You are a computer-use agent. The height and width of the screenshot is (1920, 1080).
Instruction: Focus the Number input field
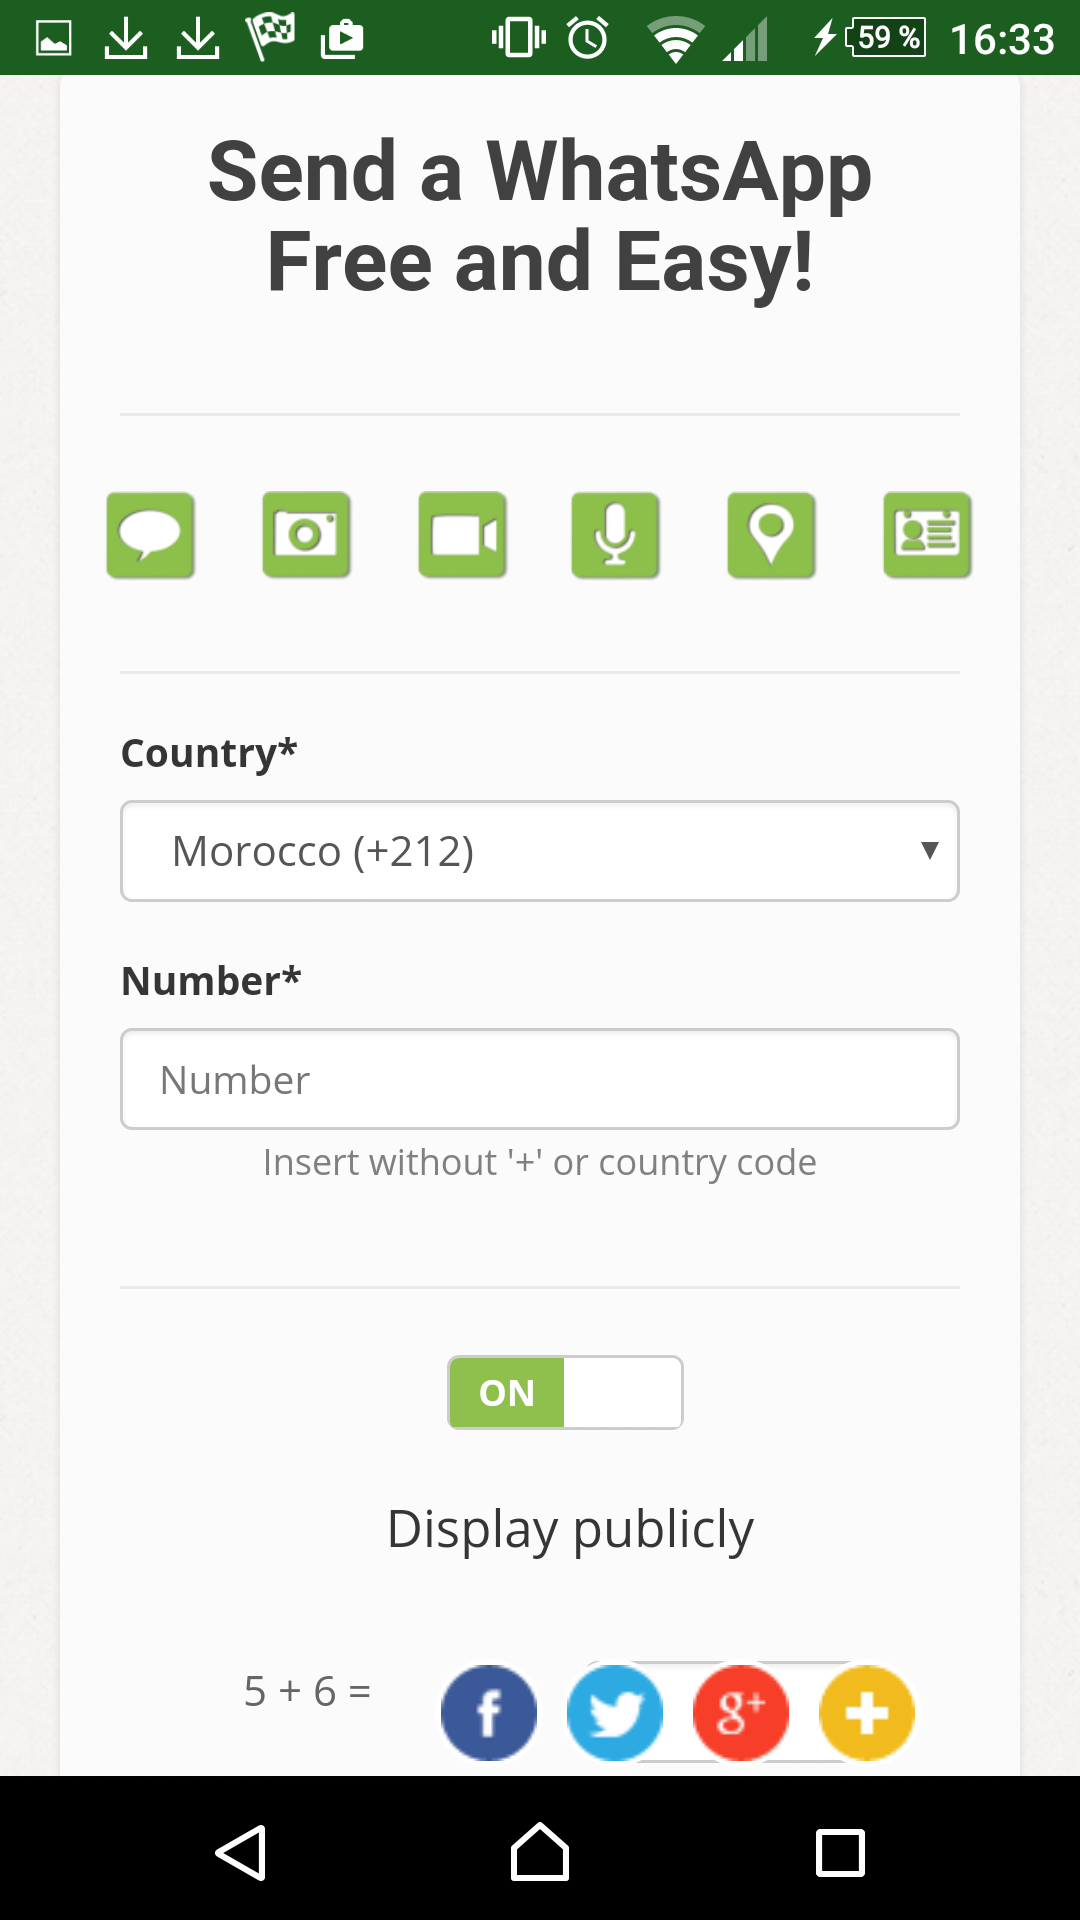coord(540,1079)
